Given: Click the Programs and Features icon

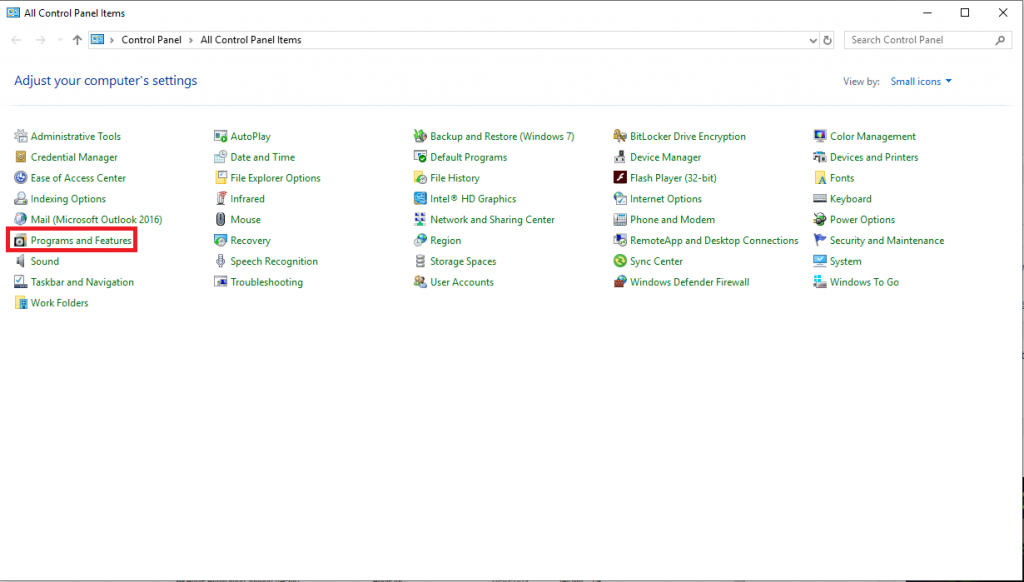Looking at the screenshot, I should 21,241.
